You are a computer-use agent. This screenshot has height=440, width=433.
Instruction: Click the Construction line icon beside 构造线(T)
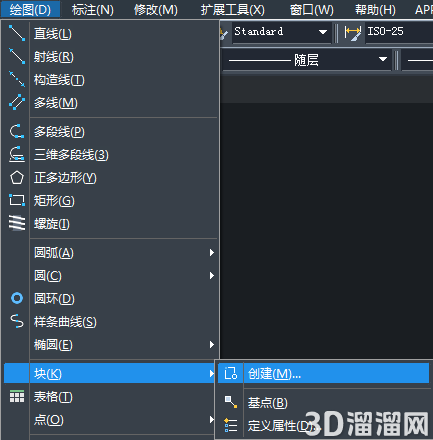tap(17, 79)
